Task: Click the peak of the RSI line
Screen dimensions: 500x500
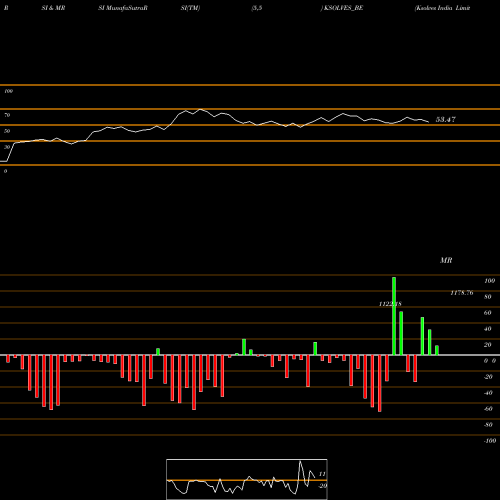Action: 200,109
